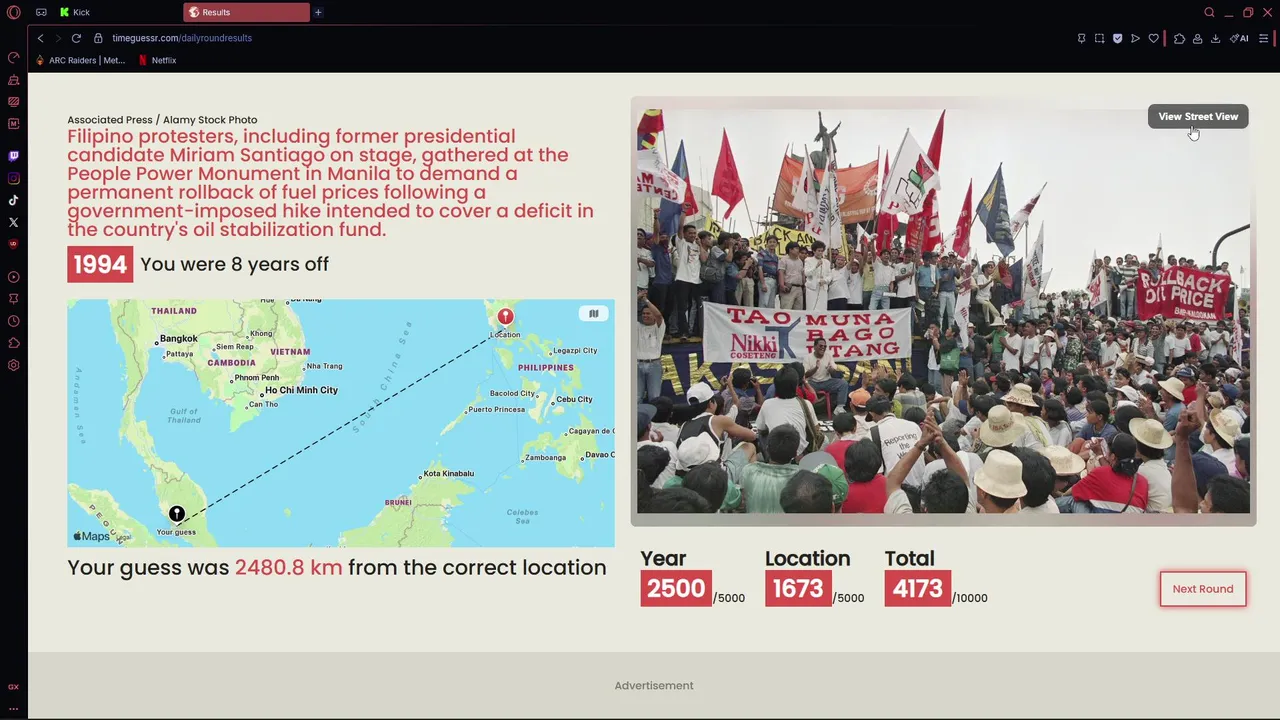Click the pinboard pin icon in toolbar
The image size is (1280, 720).
click(1081, 38)
